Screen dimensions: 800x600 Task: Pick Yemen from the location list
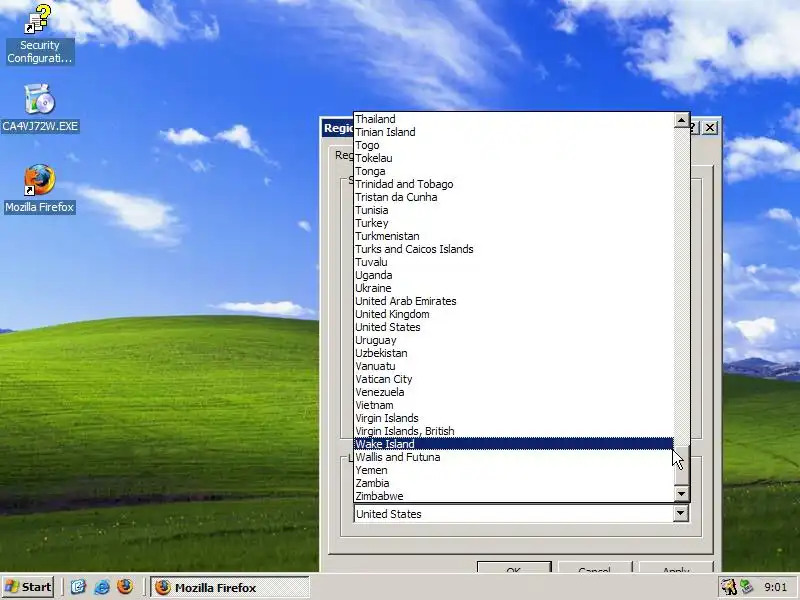click(x=514, y=470)
